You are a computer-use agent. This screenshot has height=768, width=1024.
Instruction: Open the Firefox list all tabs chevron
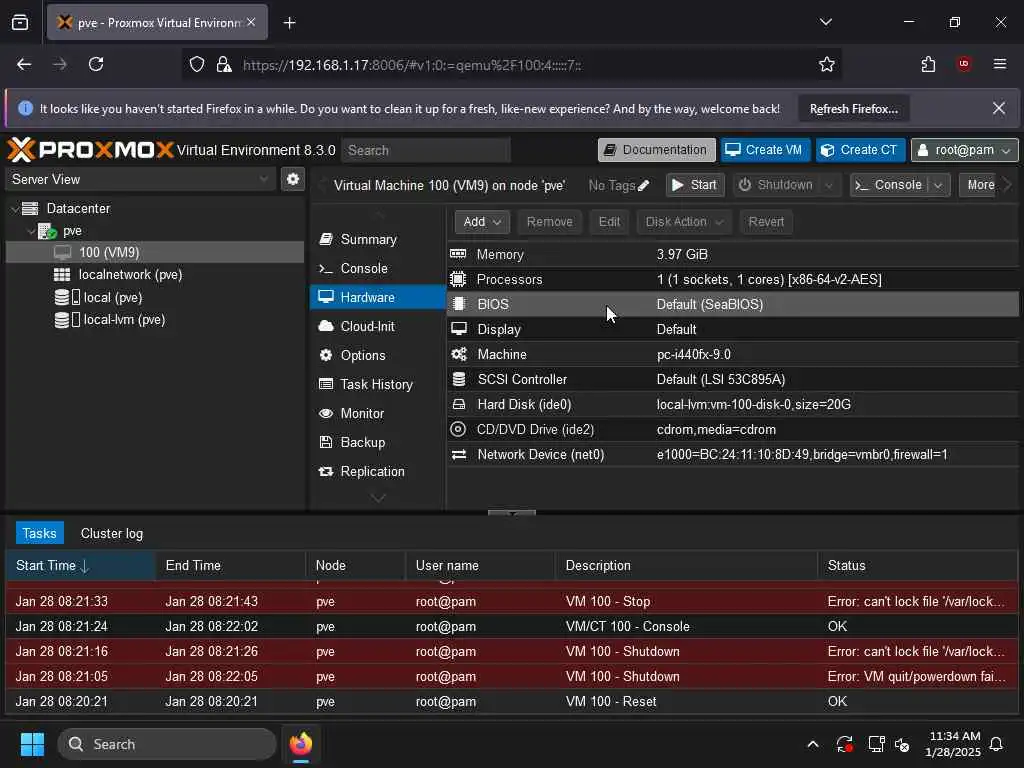pos(825,22)
